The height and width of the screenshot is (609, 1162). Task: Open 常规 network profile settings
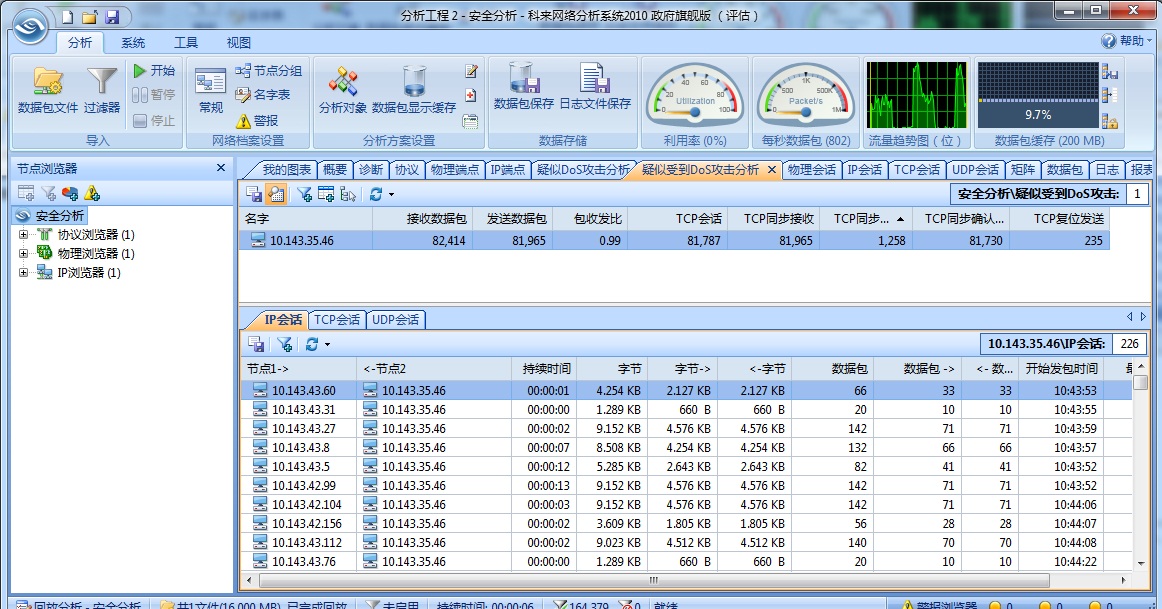(210, 90)
